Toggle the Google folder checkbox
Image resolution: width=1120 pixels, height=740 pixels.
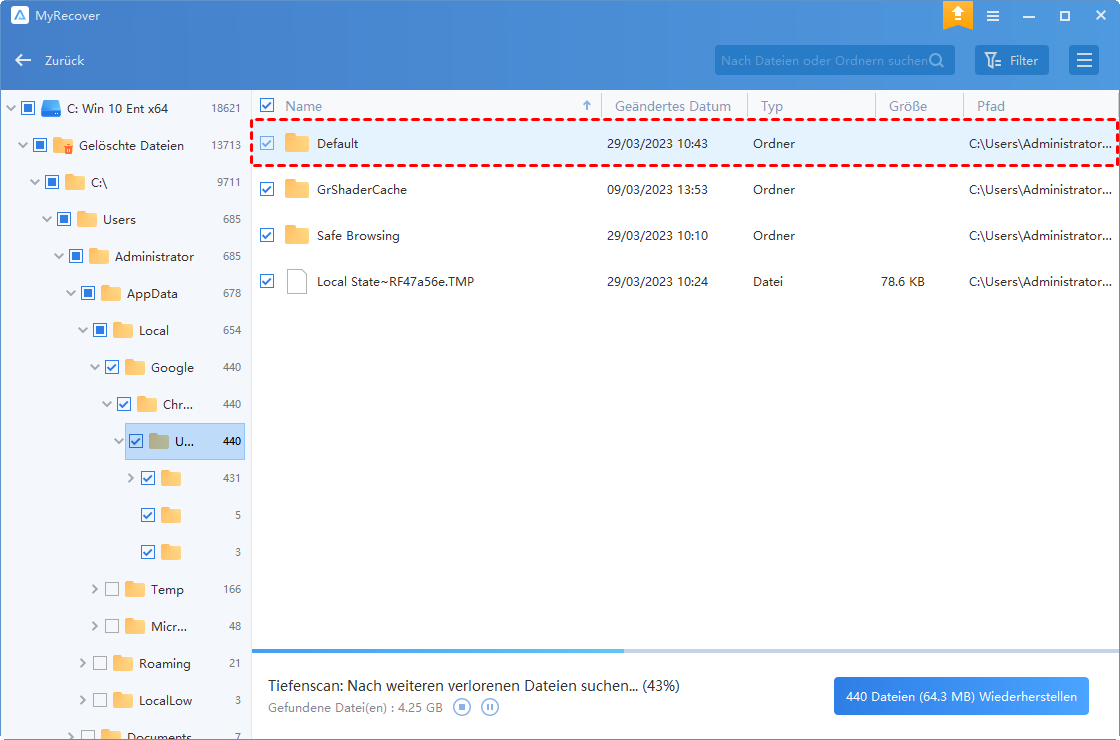click(112, 367)
